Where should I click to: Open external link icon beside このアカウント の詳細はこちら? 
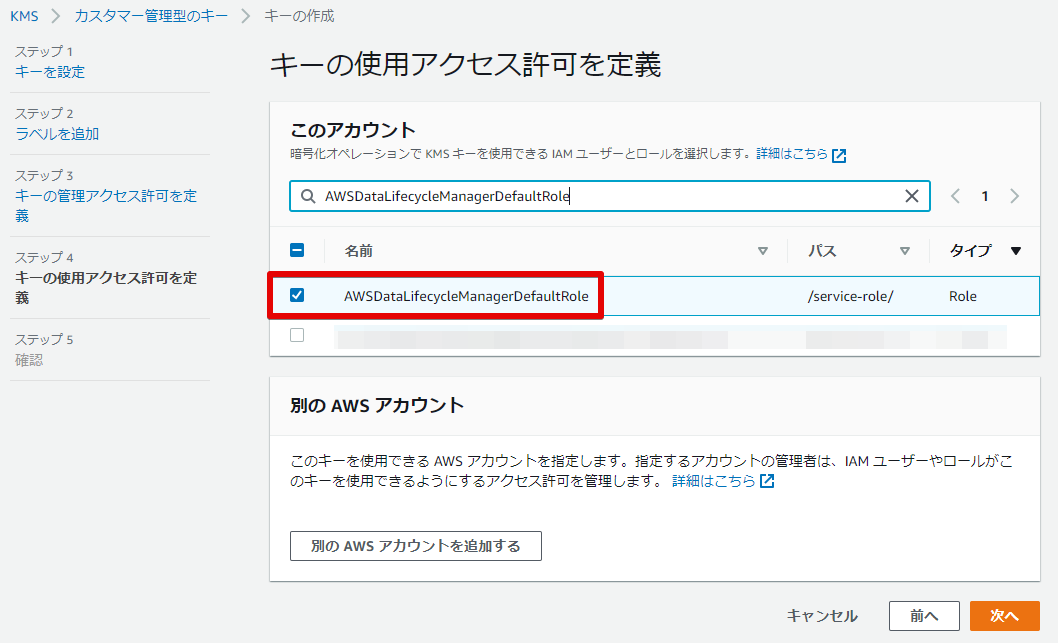tap(839, 155)
